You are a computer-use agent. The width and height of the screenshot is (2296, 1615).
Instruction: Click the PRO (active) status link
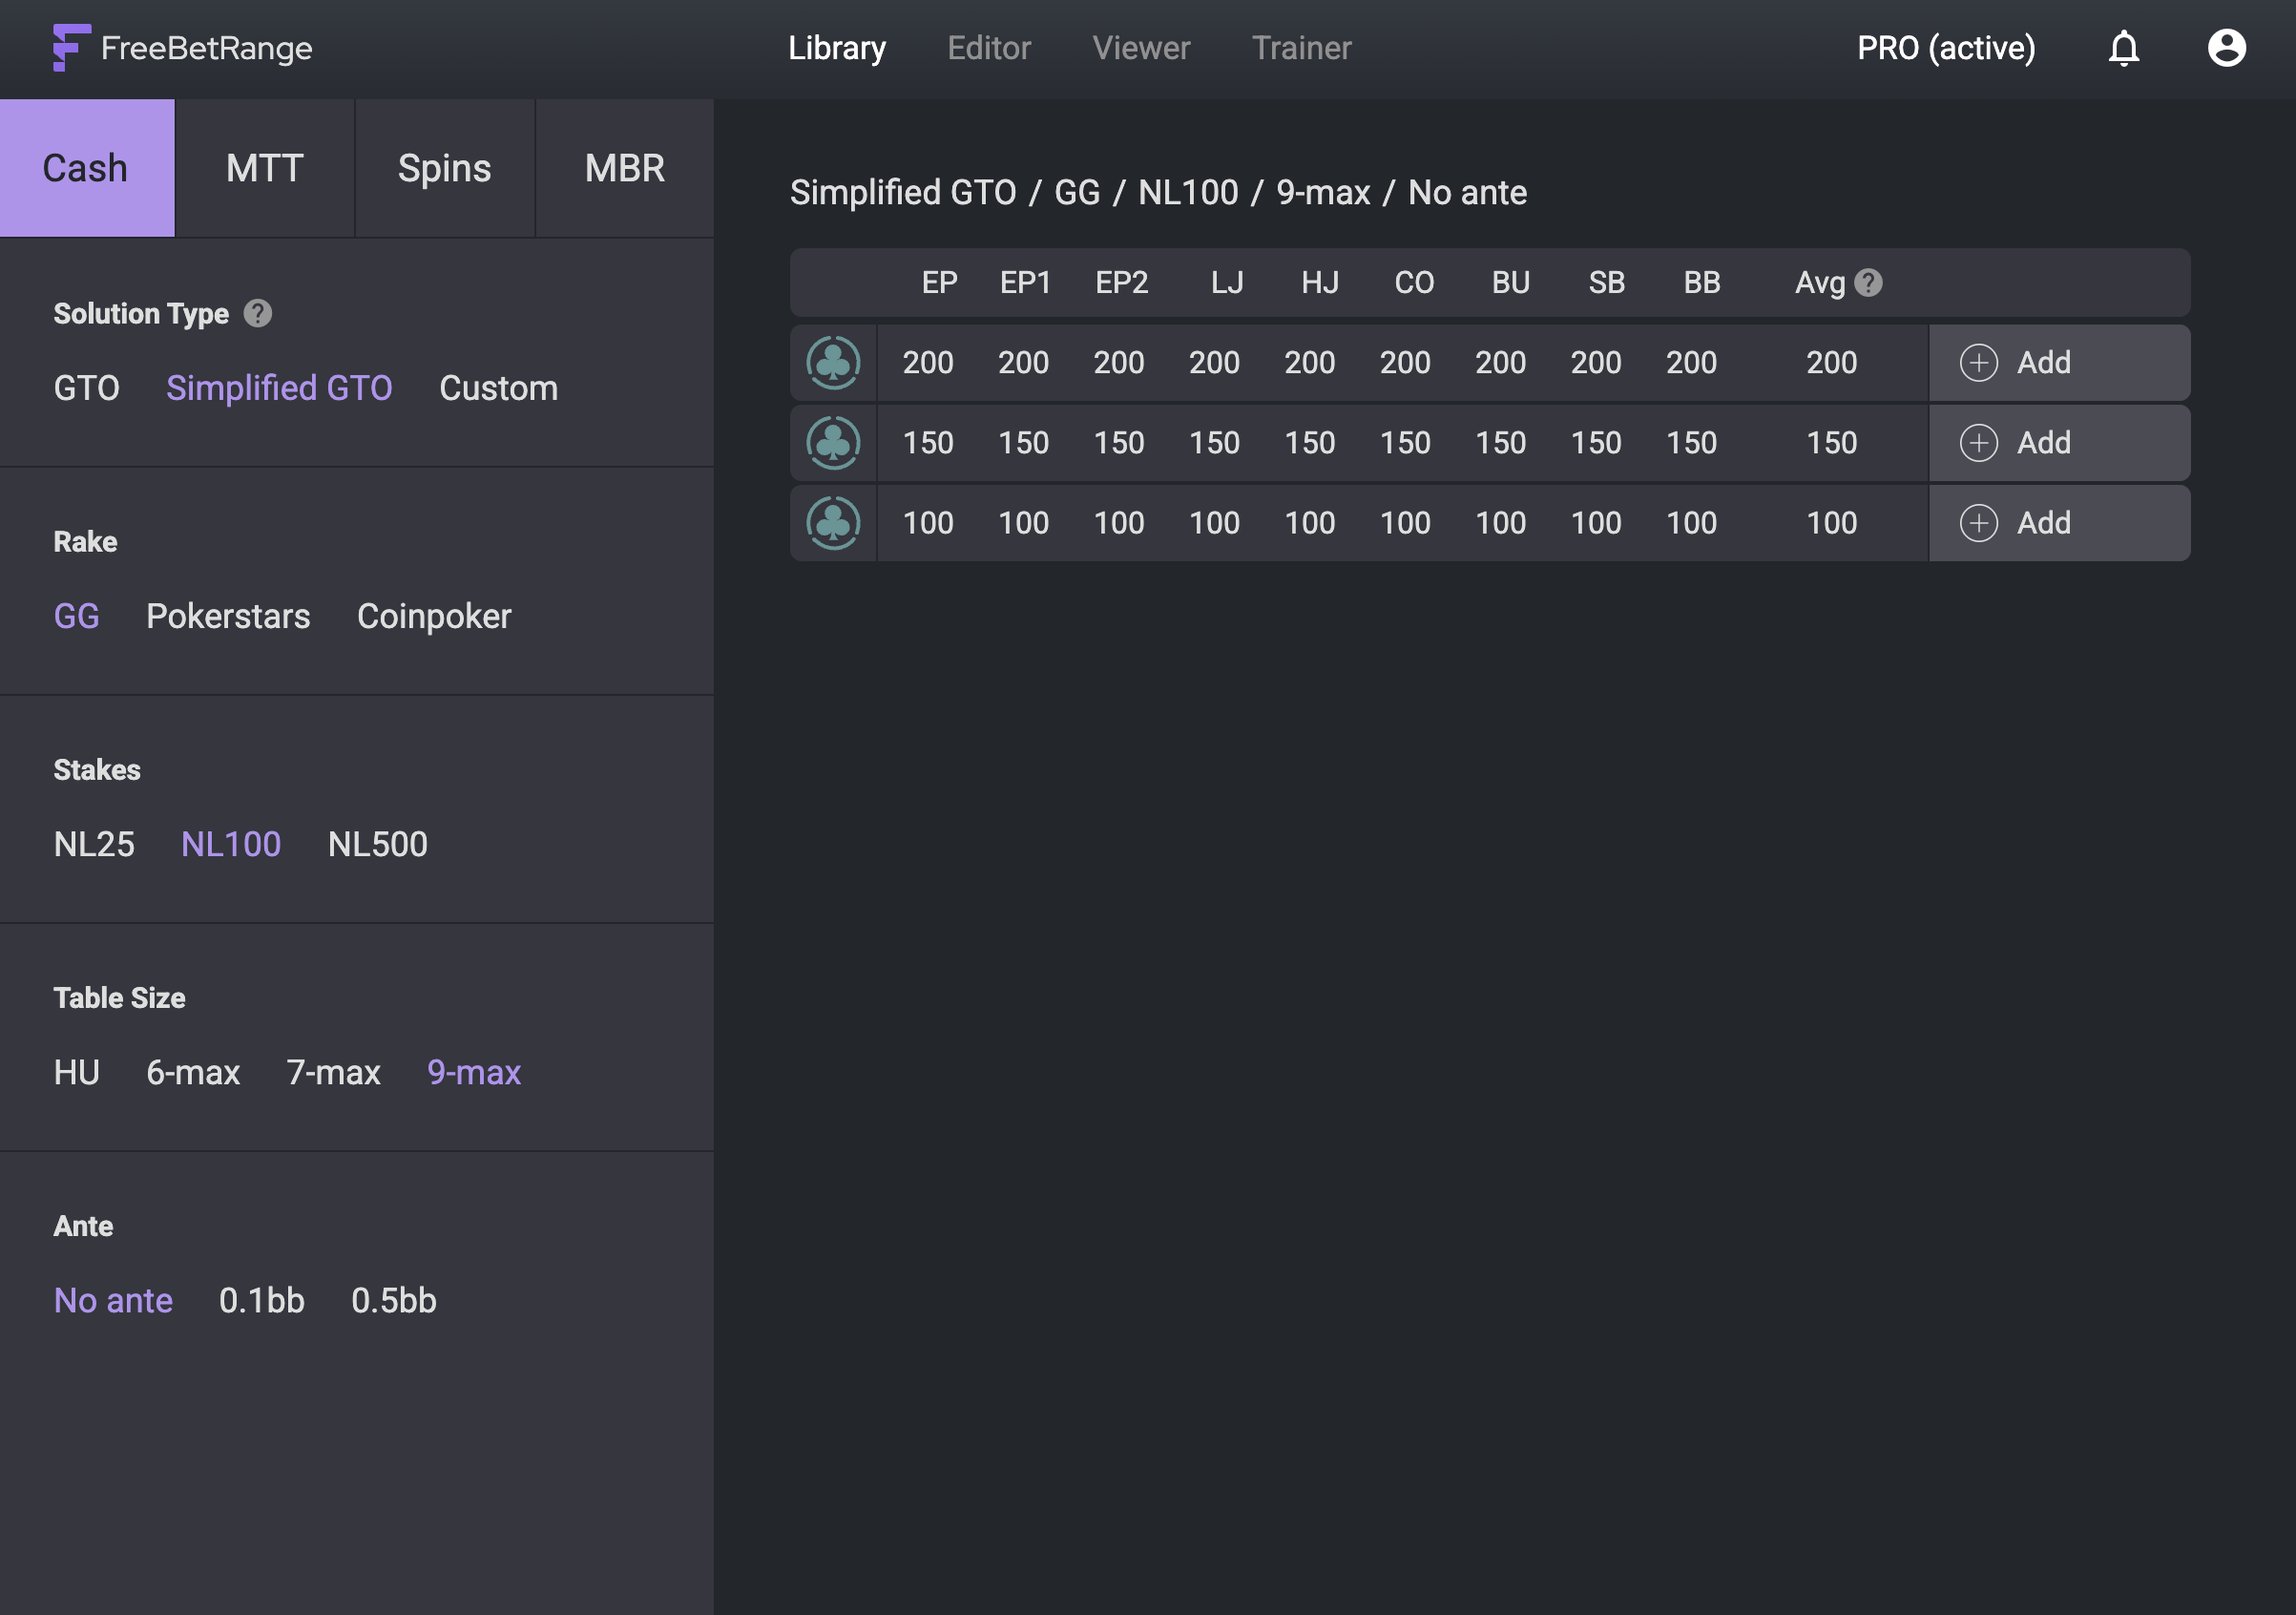tap(1945, 48)
